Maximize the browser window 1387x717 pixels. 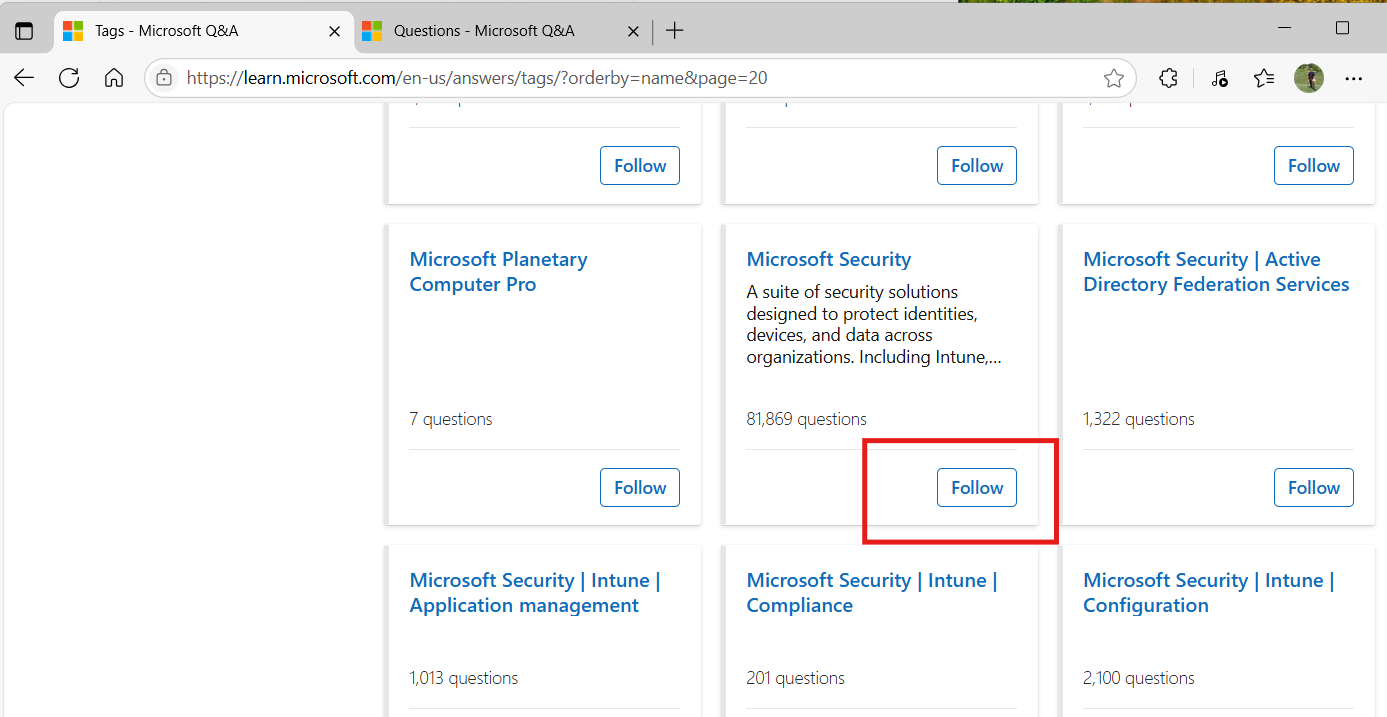pos(1343,28)
